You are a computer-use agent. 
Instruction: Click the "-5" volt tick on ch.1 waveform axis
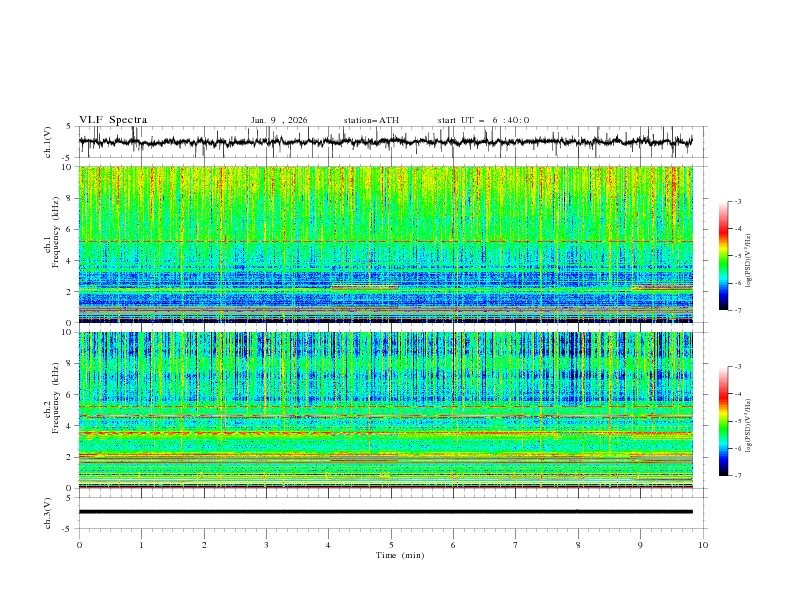[x=67, y=158]
